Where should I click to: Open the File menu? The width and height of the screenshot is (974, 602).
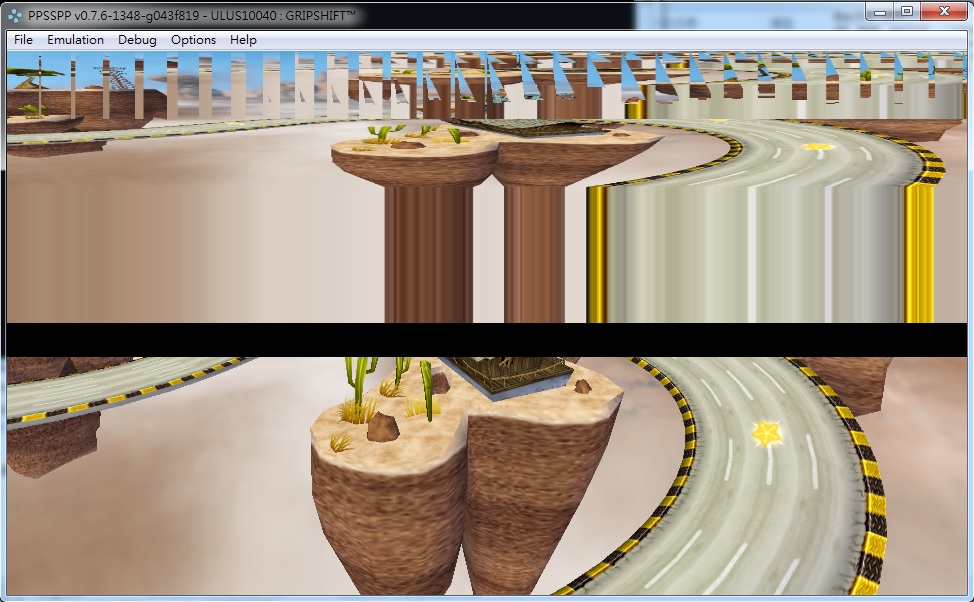click(23, 40)
